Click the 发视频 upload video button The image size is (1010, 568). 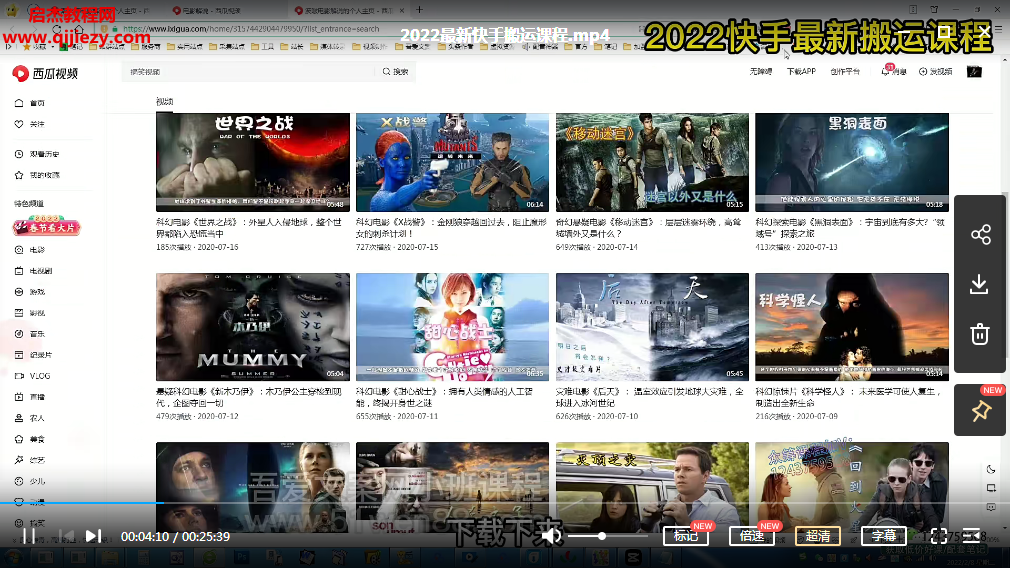coord(935,71)
